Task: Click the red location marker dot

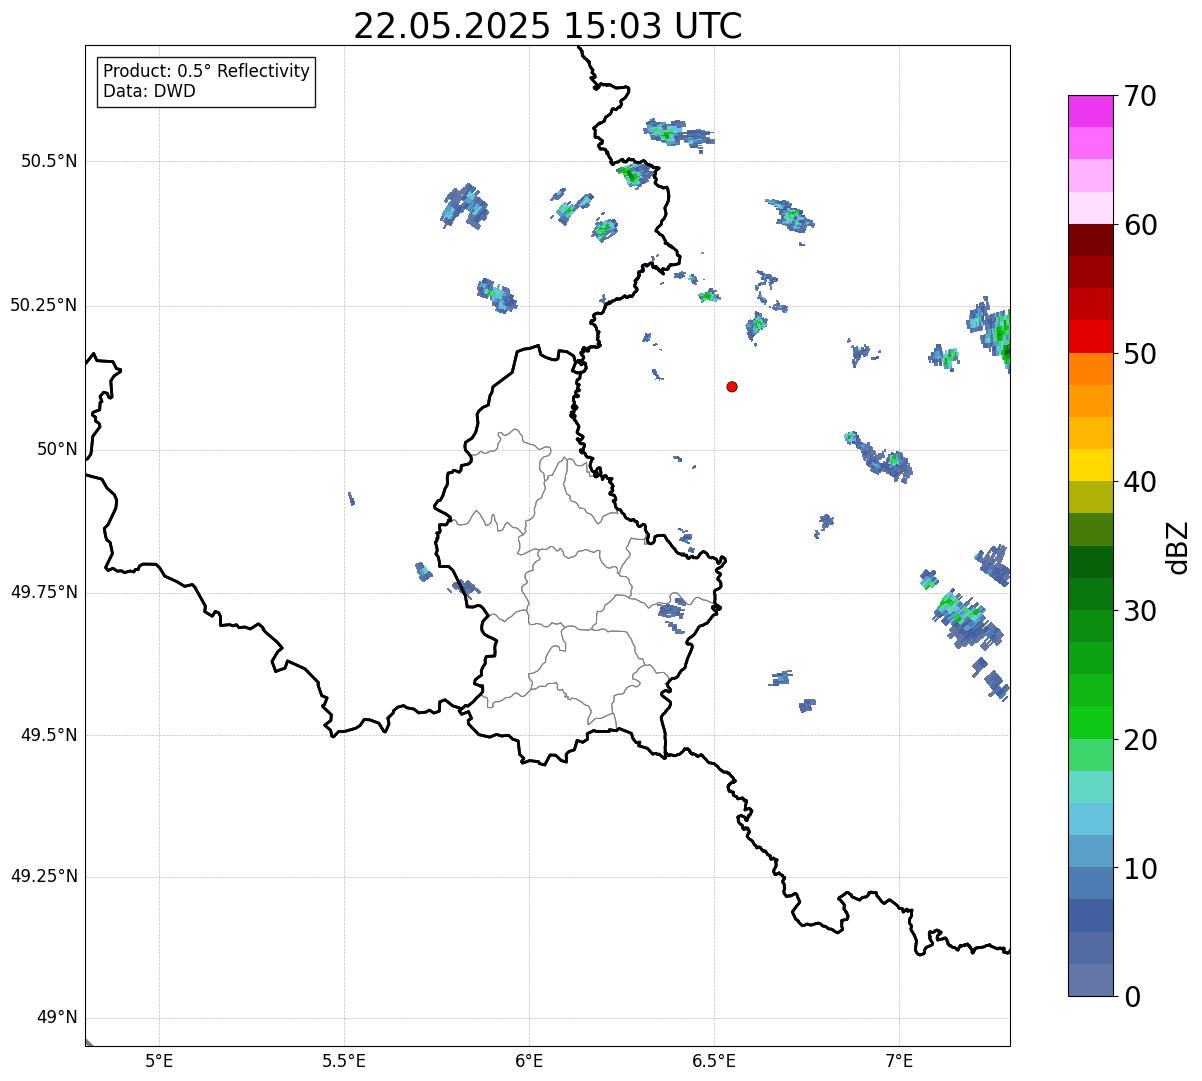Action: pyautogui.click(x=732, y=386)
